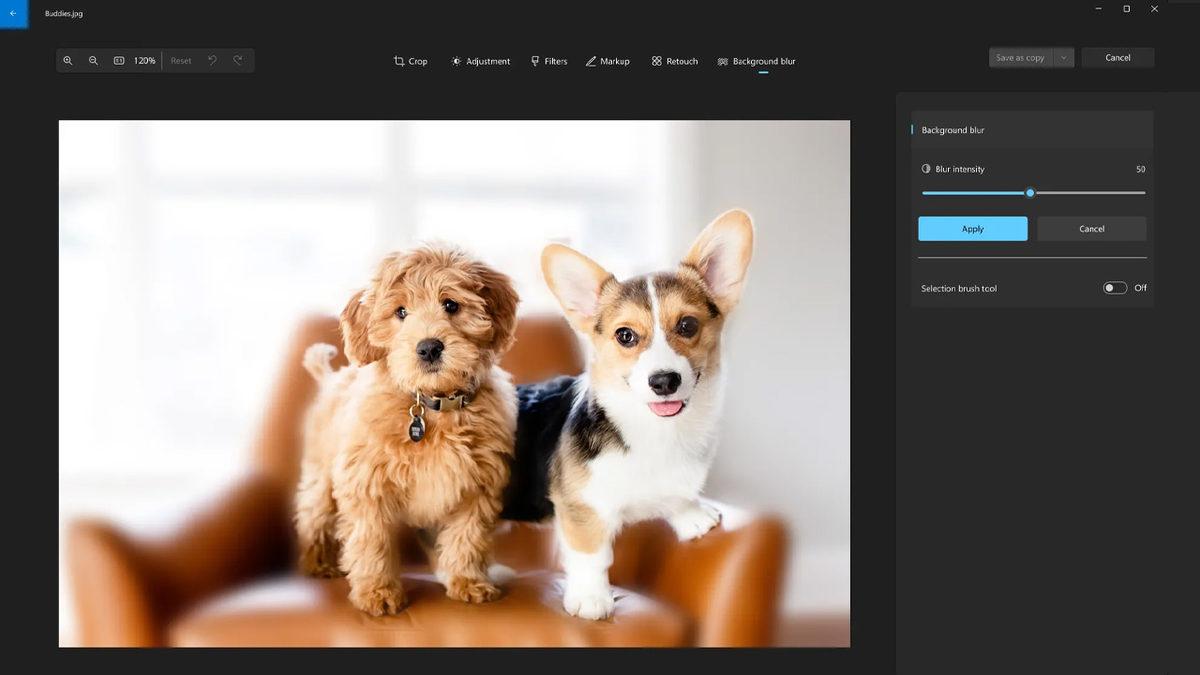
Task: Select the Background blur tab
Action: [x=756, y=61]
